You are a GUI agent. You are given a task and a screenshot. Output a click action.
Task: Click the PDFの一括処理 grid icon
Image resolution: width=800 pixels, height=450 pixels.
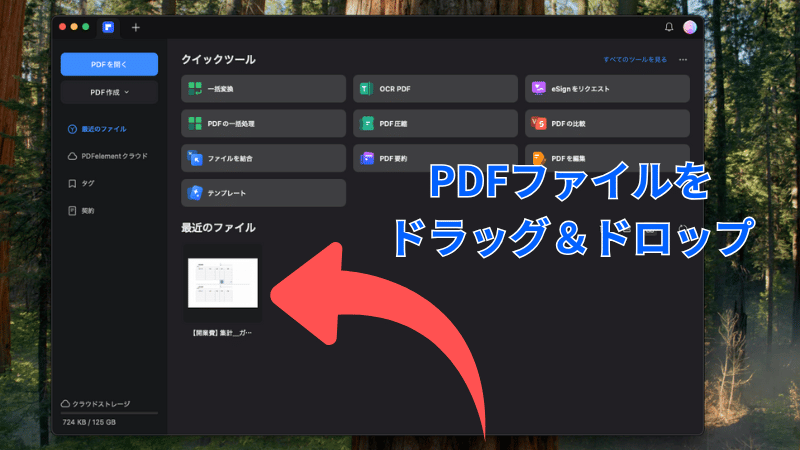(195, 123)
